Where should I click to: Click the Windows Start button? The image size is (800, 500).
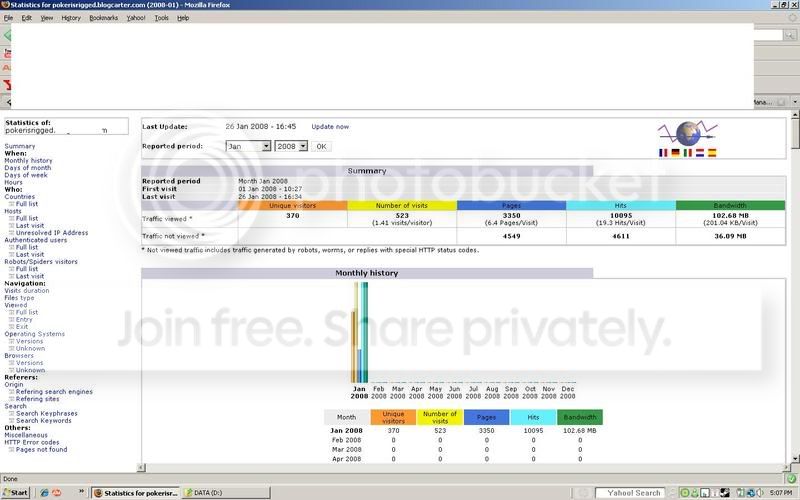click(x=16, y=493)
